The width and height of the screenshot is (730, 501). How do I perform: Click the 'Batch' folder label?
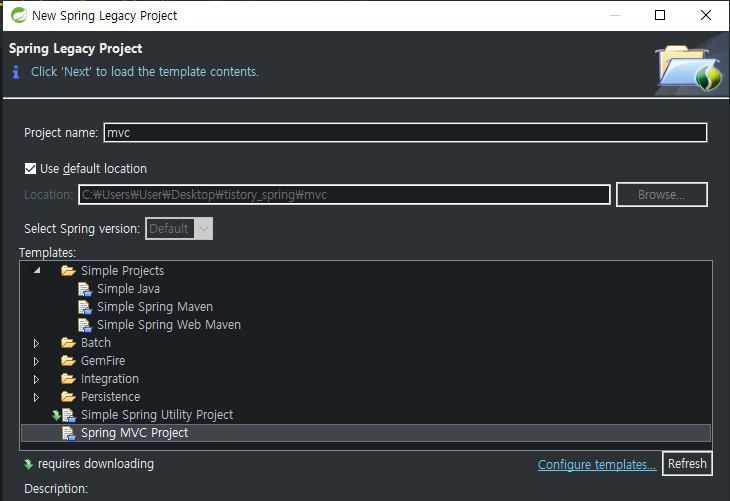click(96, 343)
